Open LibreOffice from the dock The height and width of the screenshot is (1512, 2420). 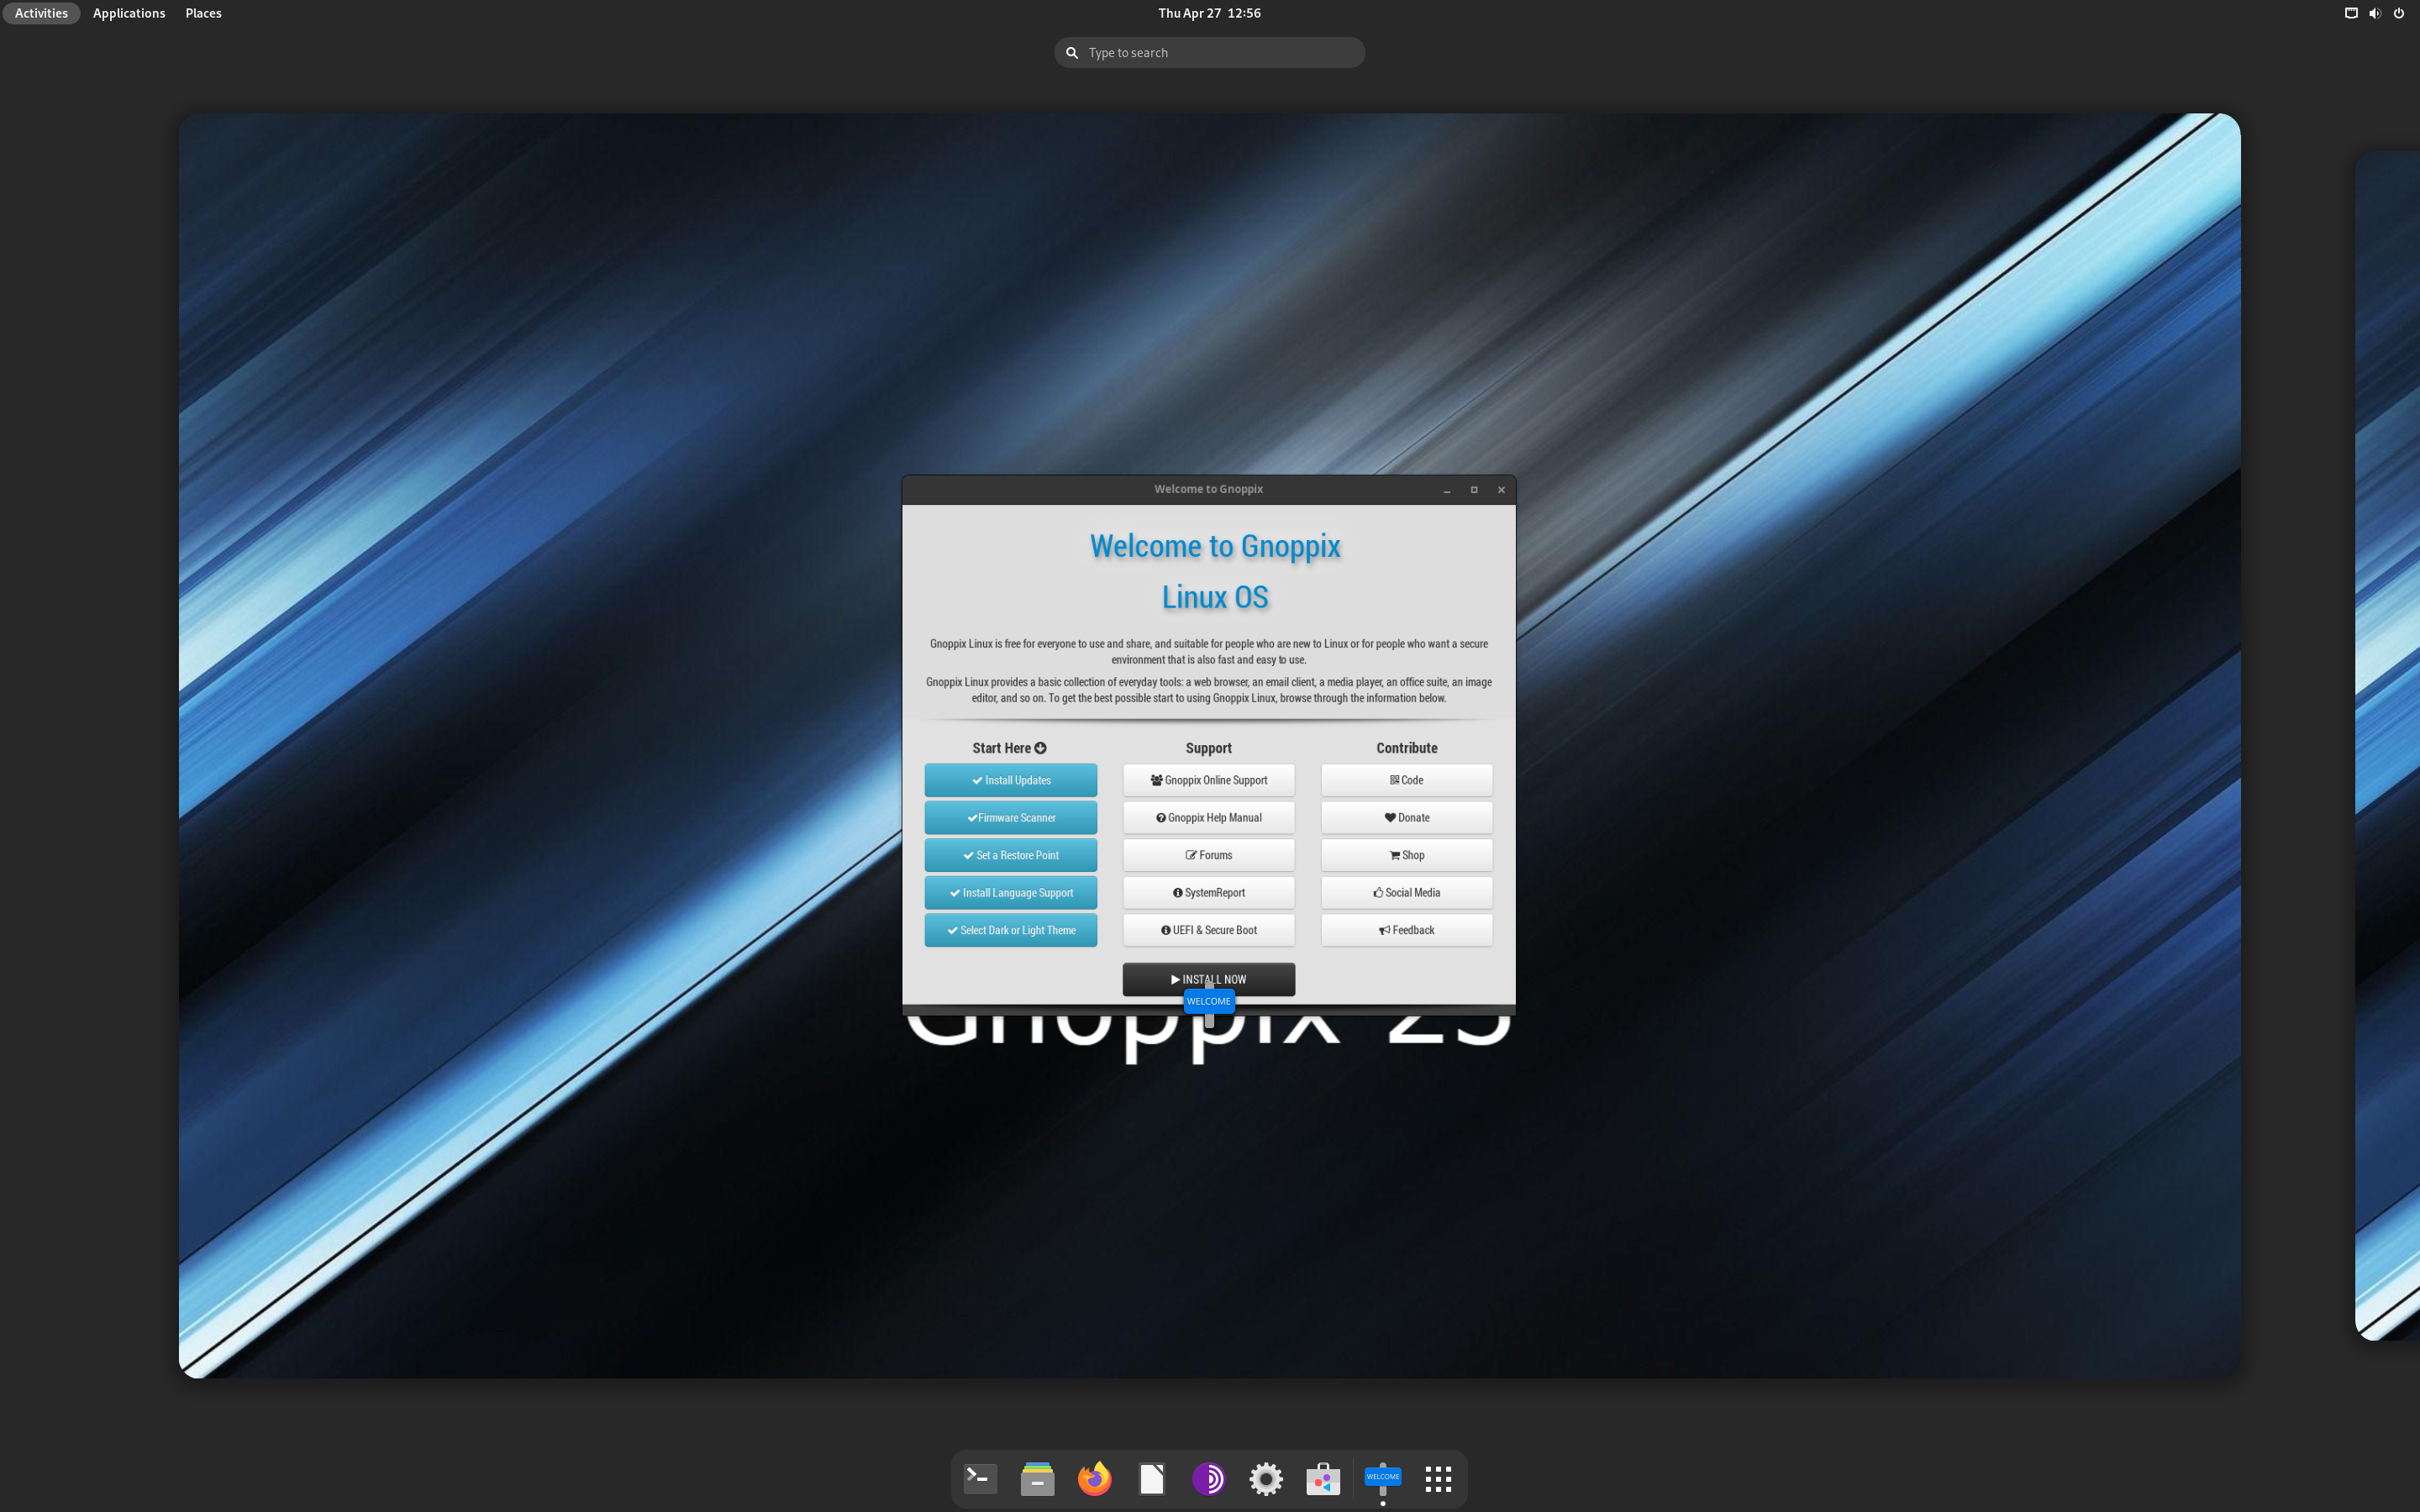(x=1151, y=1478)
